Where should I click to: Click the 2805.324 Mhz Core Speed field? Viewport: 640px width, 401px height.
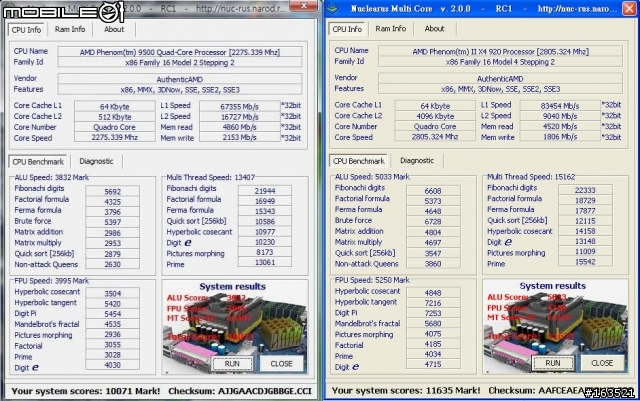pyautogui.click(x=435, y=136)
